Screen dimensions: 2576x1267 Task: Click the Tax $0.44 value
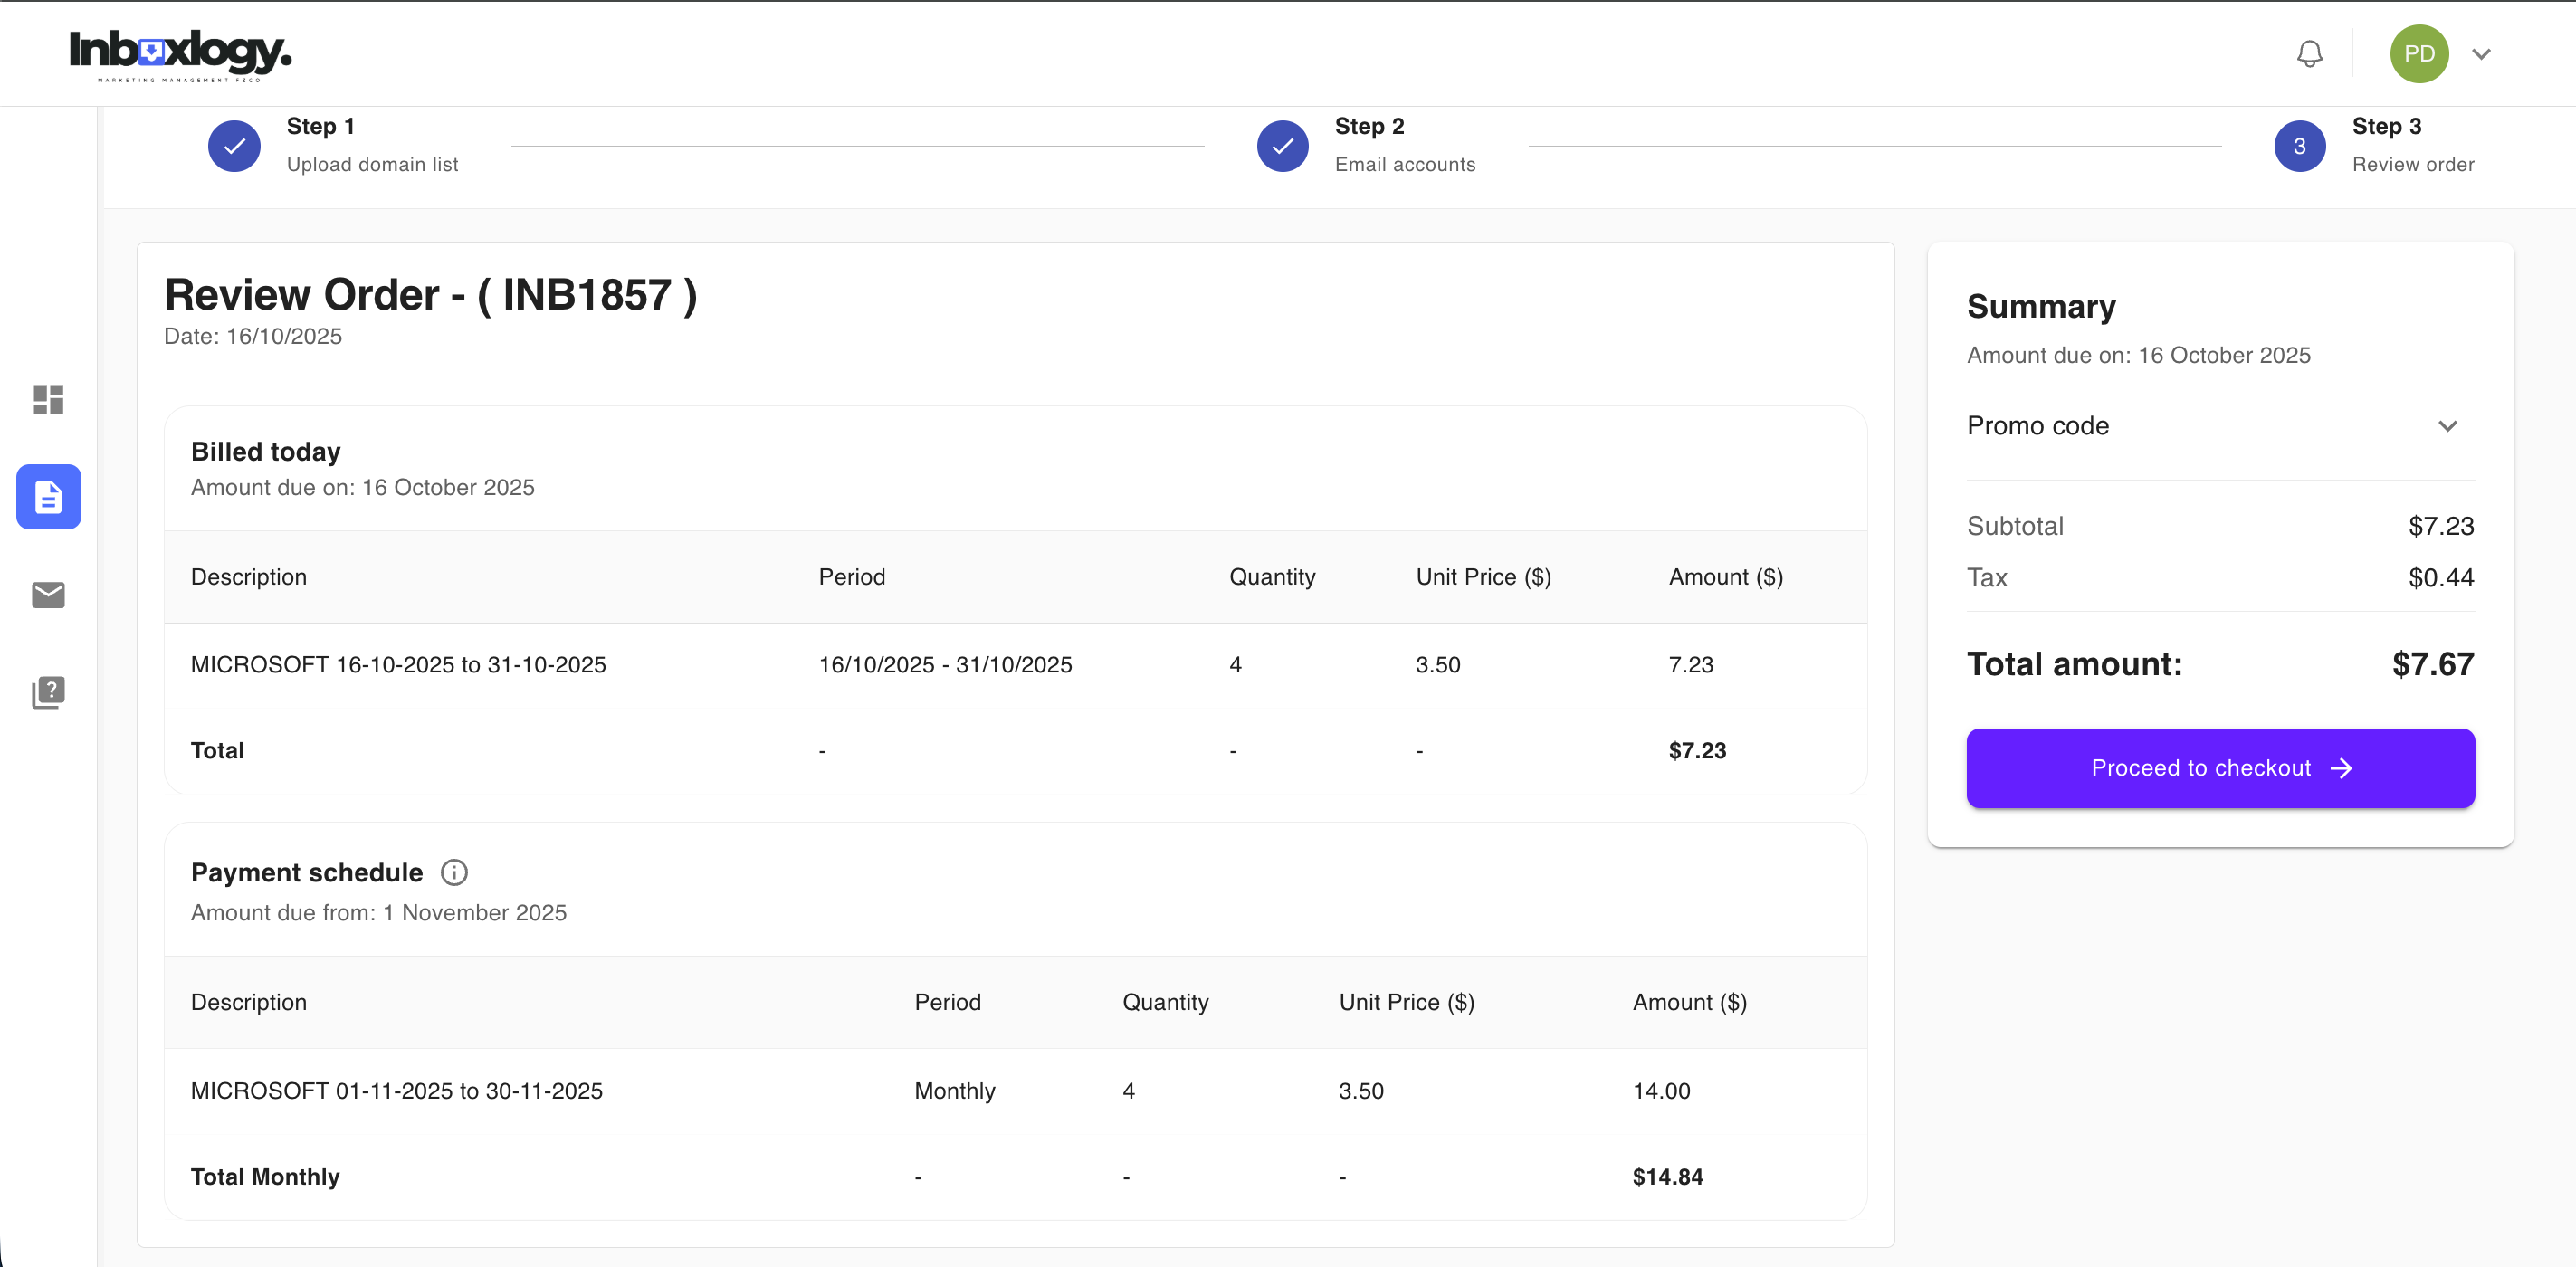tap(2440, 578)
